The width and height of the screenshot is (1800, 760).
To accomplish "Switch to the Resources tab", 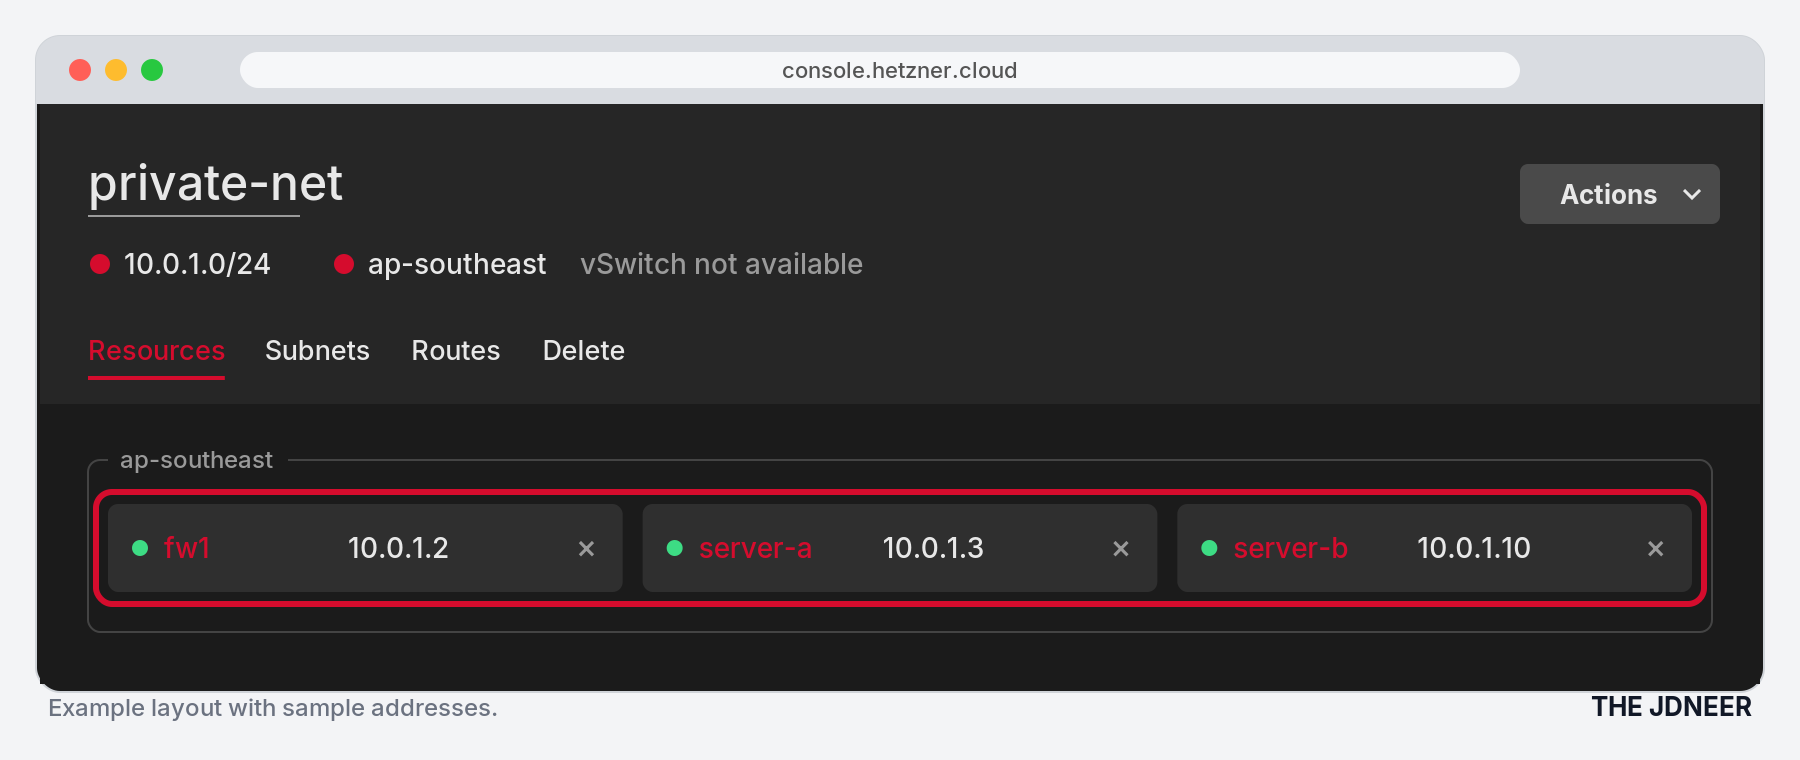I will 157,351.
